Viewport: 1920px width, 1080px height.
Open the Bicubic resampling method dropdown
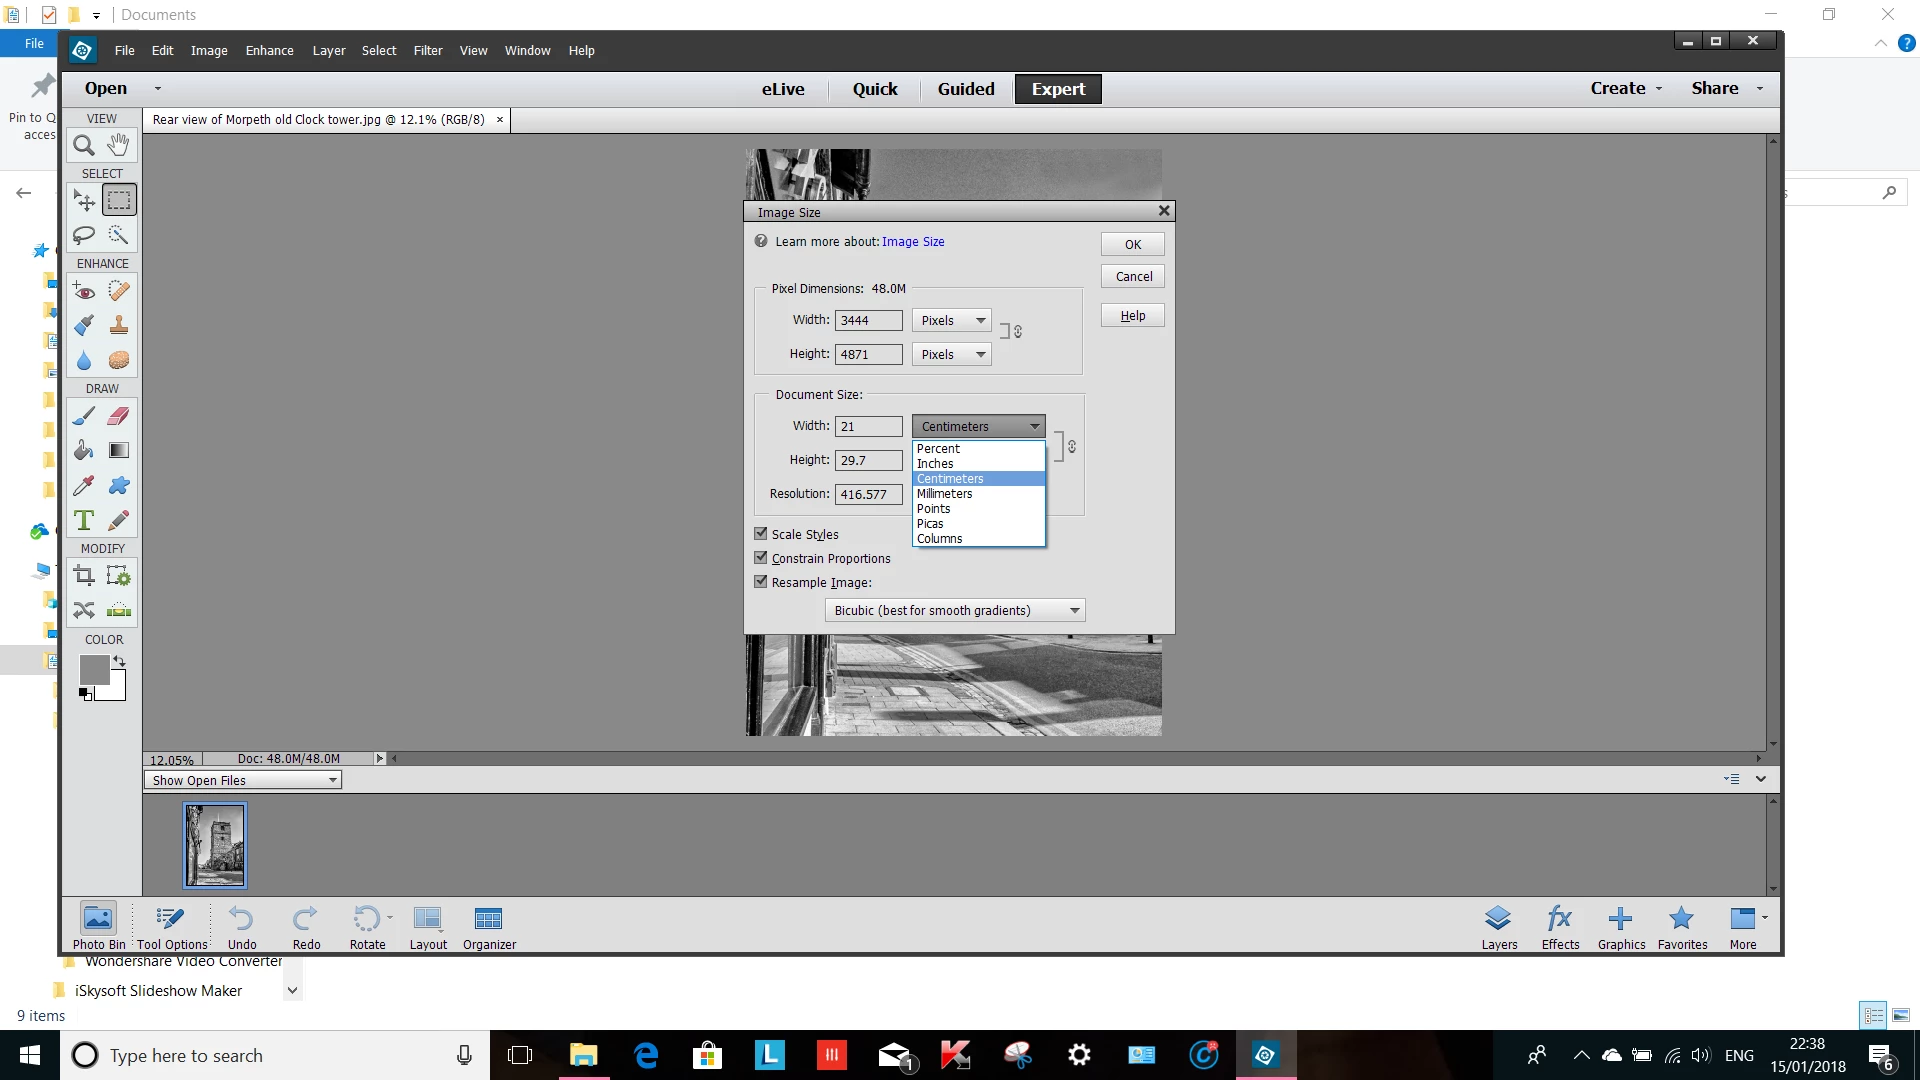[x=955, y=610]
